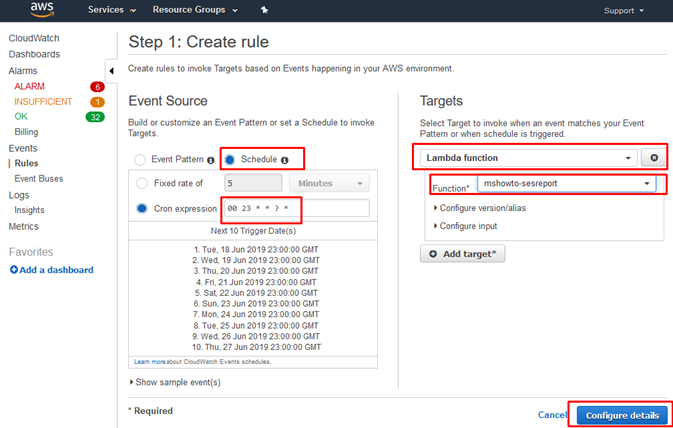Click the red ALARM count badge
This screenshot has height=428, width=673.
(x=97, y=87)
